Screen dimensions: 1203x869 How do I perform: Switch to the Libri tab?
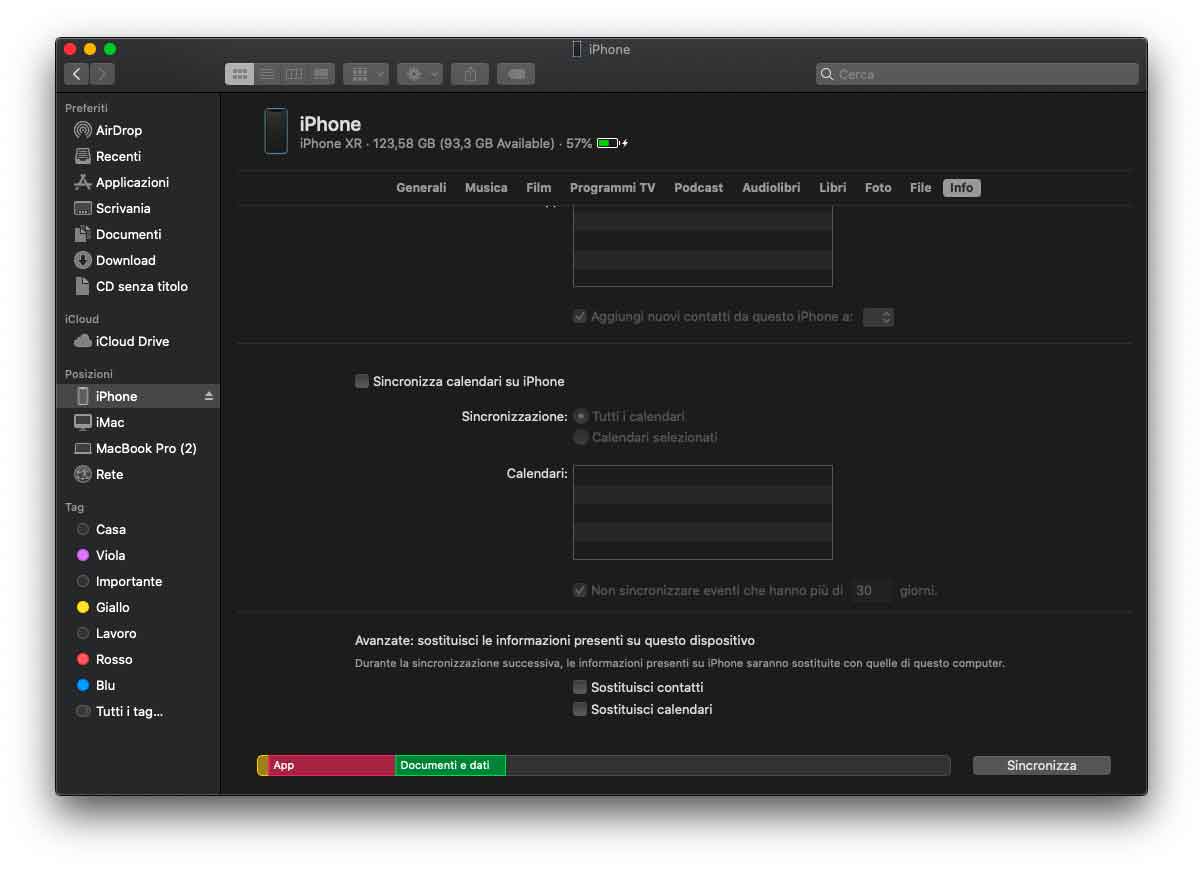pos(832,187)
